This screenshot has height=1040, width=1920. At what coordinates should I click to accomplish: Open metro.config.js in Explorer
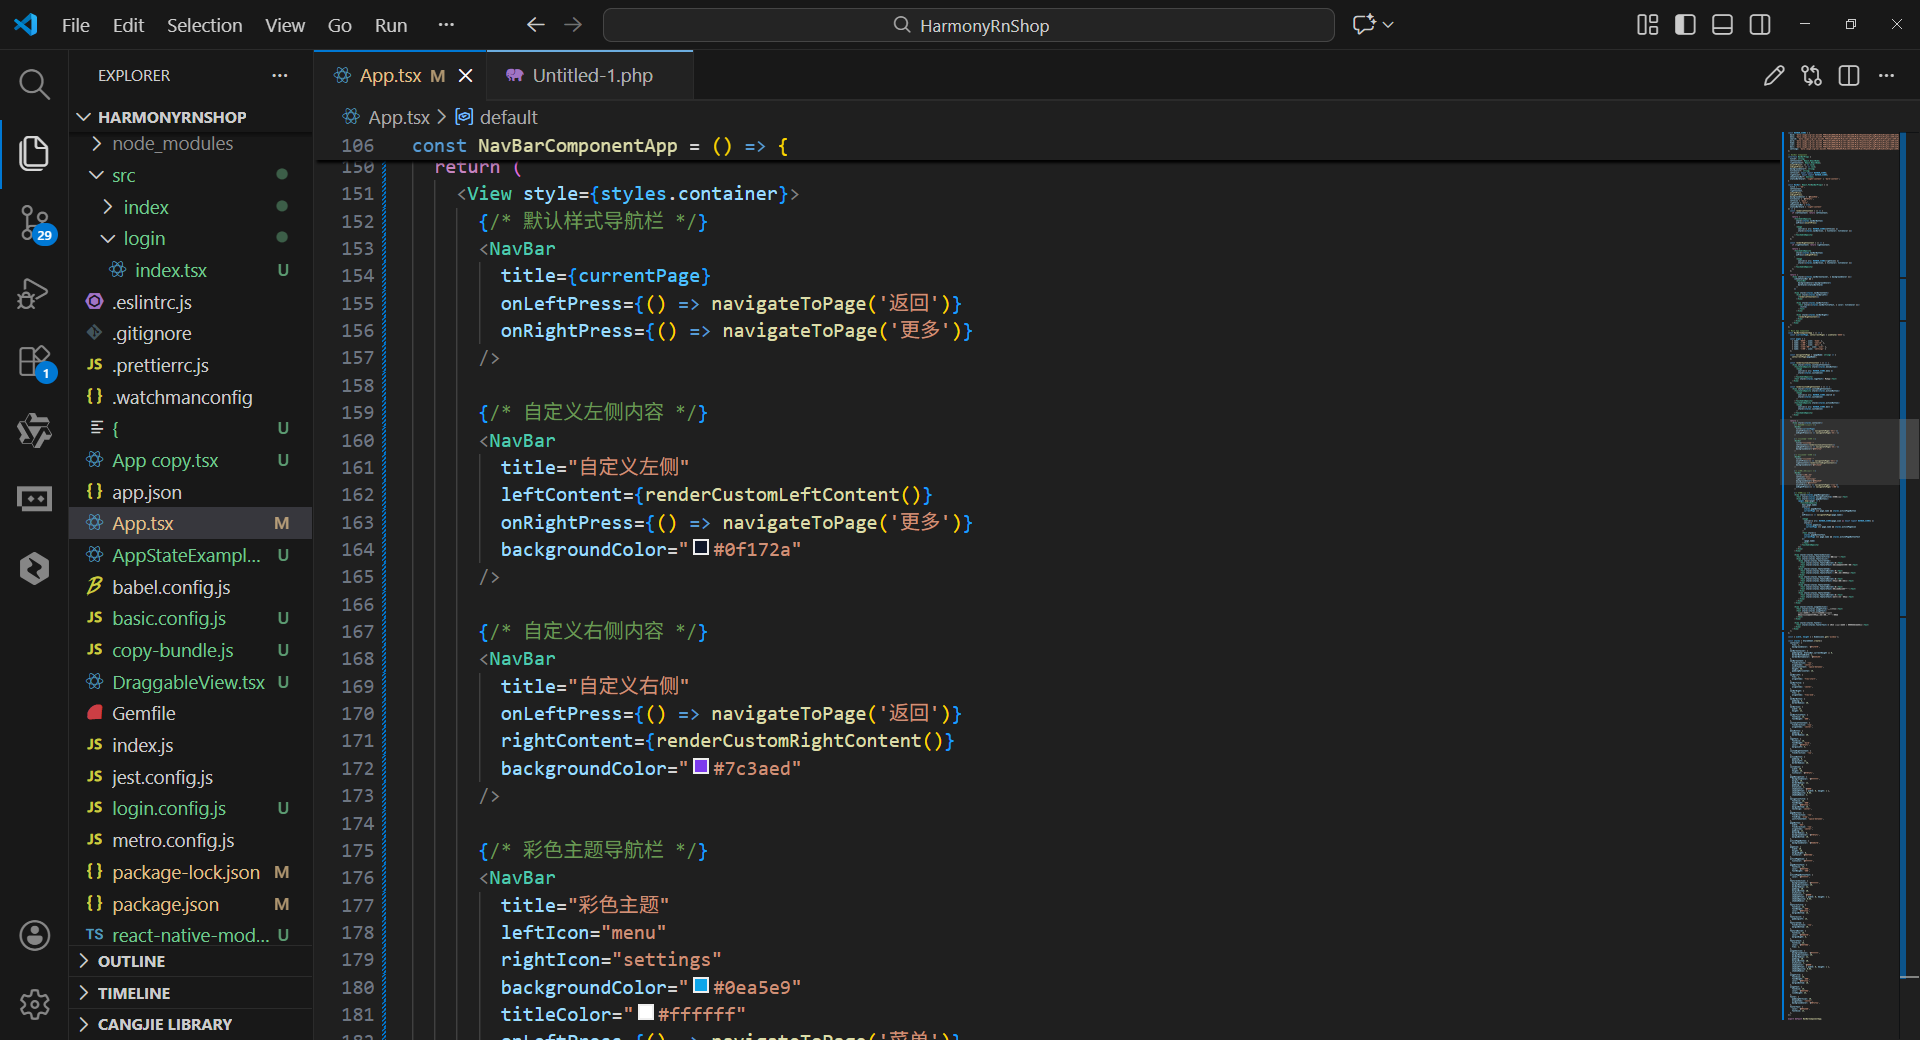click(x=190, y=841)
